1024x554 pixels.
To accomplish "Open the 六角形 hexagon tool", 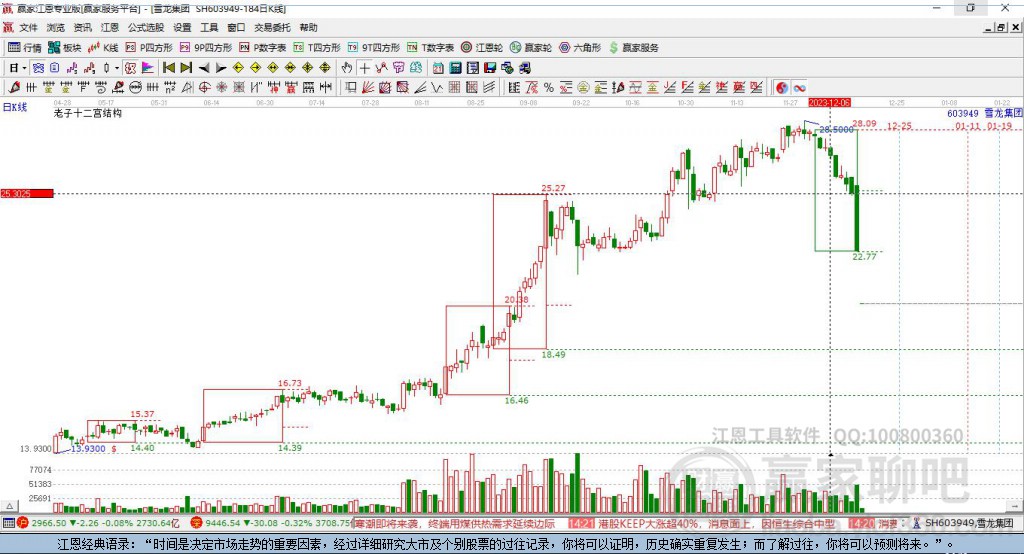I will coord(580,48).
